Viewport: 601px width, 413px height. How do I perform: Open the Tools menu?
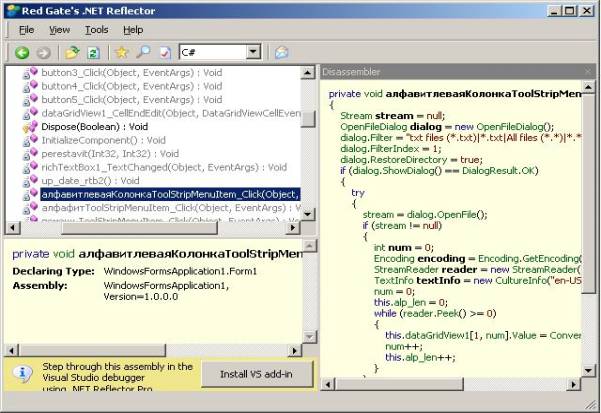point(97,30)
